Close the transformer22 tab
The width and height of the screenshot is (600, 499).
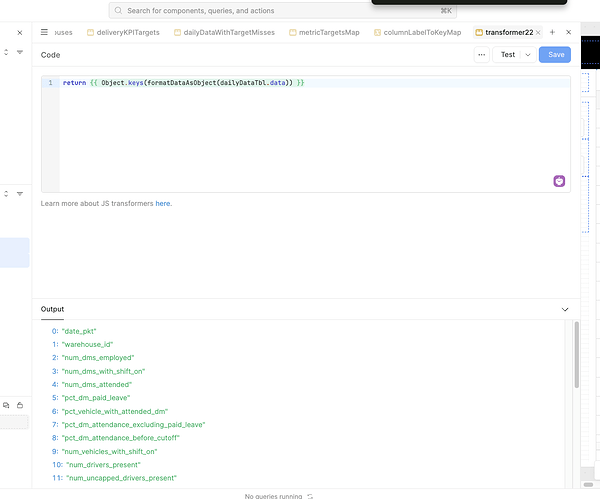[538, 33]
